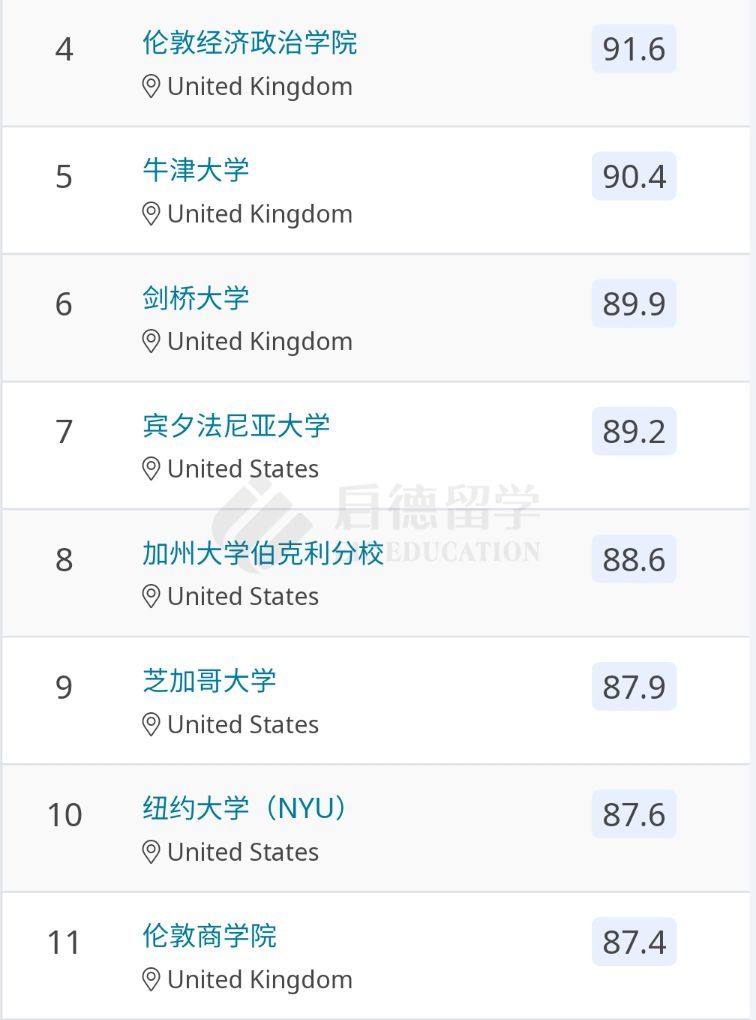756x1020 pixels.
Task: Click location pin icon under 牛津大学
Action: [x=151, y=214]
